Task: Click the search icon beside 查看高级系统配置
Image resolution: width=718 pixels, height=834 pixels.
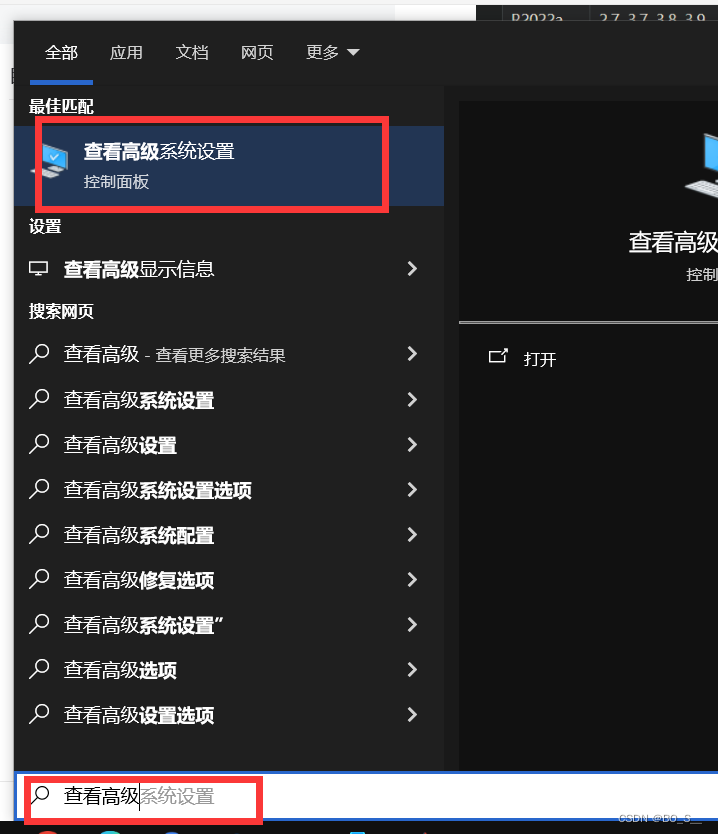Action: click(39, 534)
